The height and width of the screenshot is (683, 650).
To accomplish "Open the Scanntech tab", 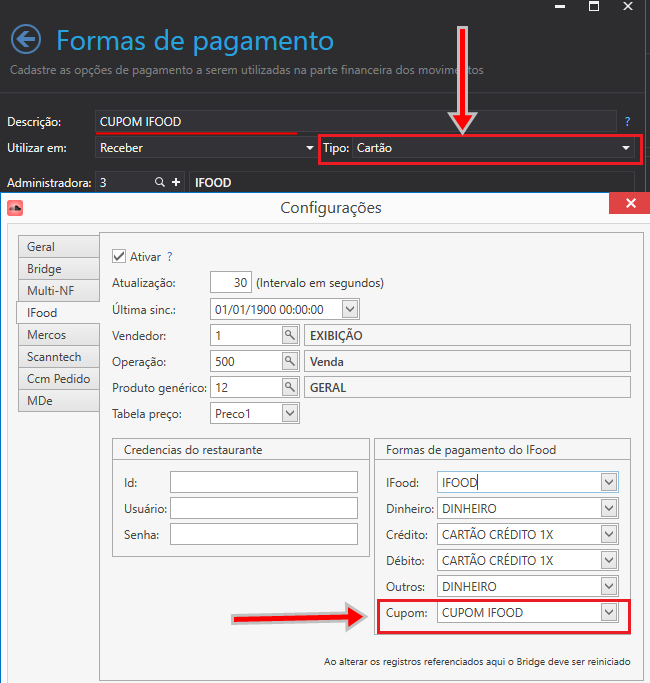I will tap(59, 357).
